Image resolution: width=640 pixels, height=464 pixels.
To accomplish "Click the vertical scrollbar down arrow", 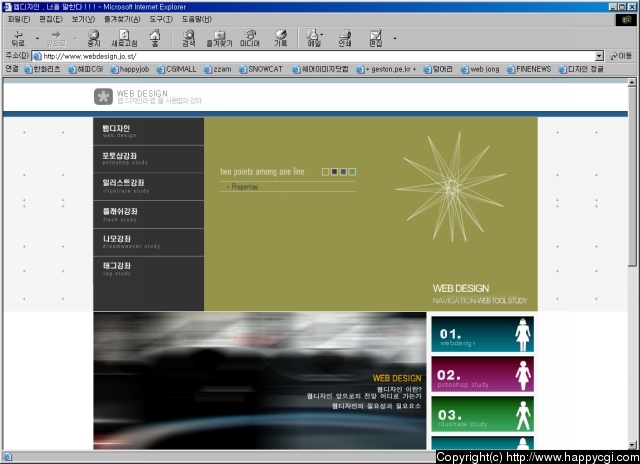I will coord(632,445).
